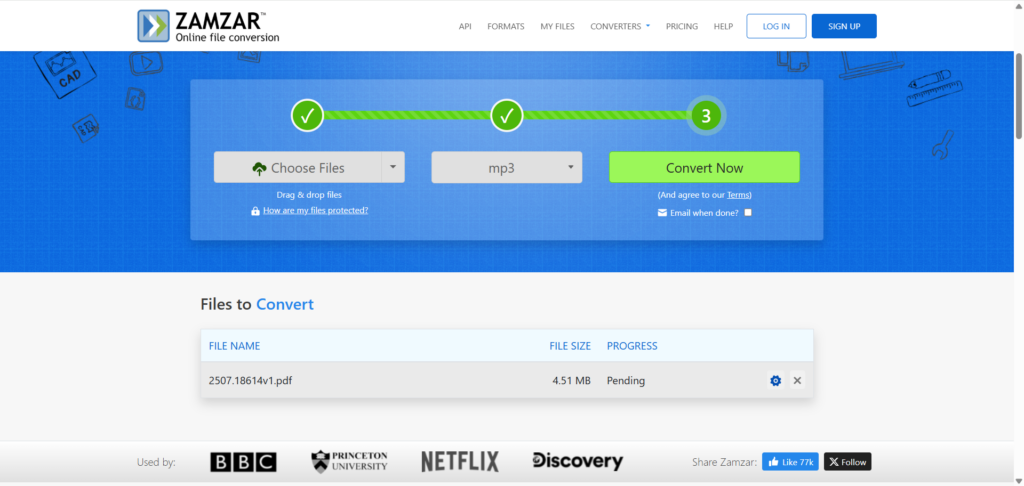Open the Terms link
The height and width of the screenshot is (486, 1024).
coord(738,195)
